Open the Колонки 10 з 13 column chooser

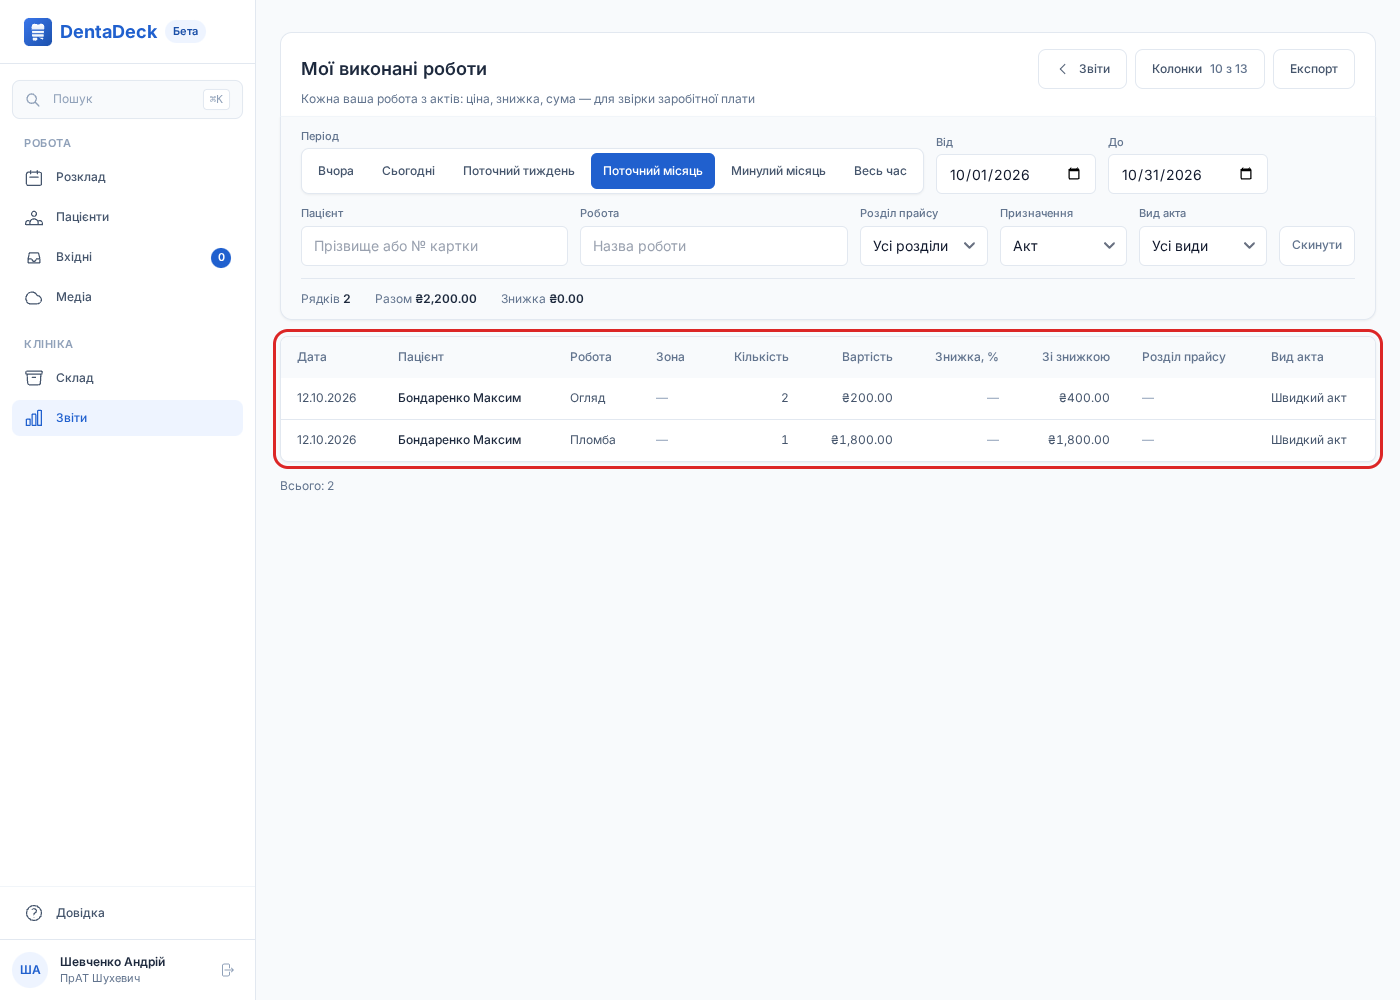pos(1200,69)
